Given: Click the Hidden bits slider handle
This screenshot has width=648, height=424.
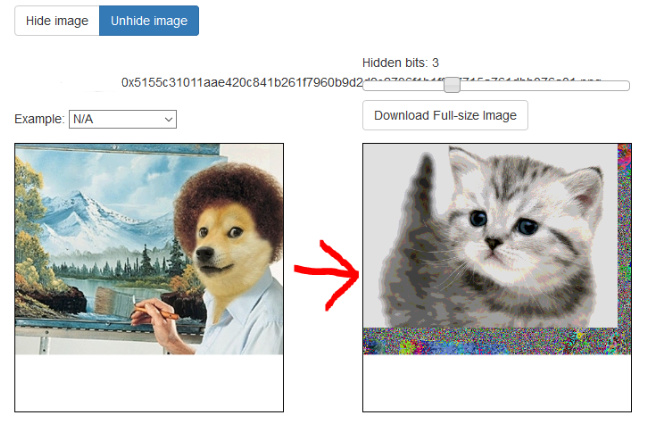Looking at the screenshot, I should tap(452, 85).
